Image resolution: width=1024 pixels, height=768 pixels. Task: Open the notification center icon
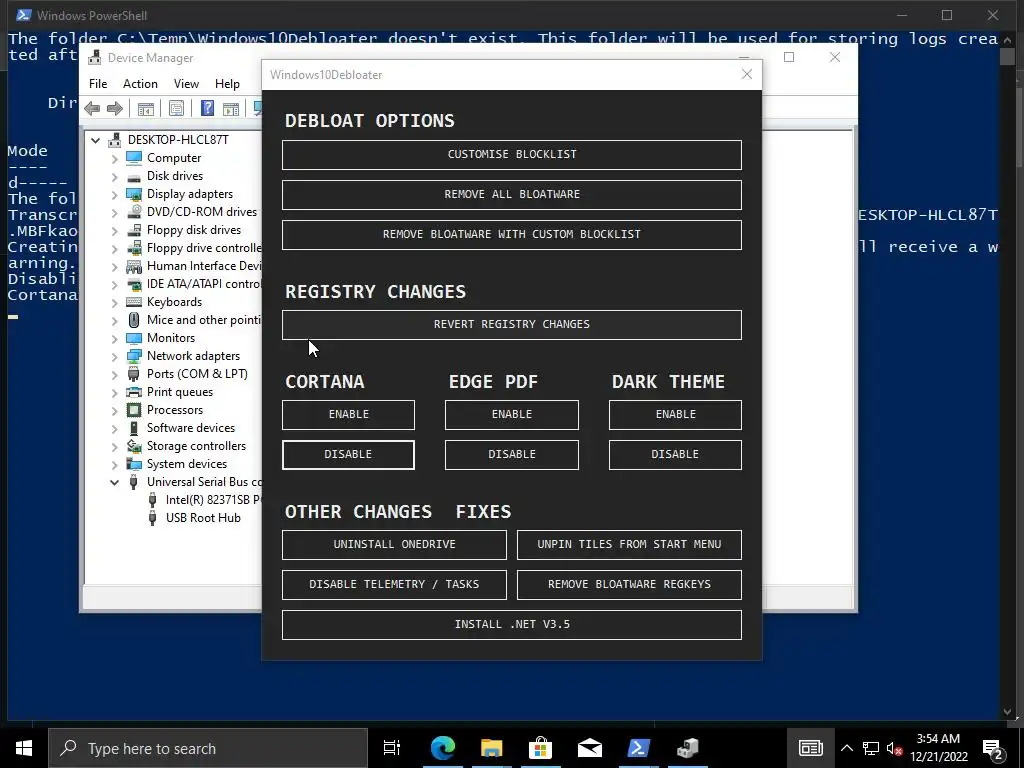993,748
